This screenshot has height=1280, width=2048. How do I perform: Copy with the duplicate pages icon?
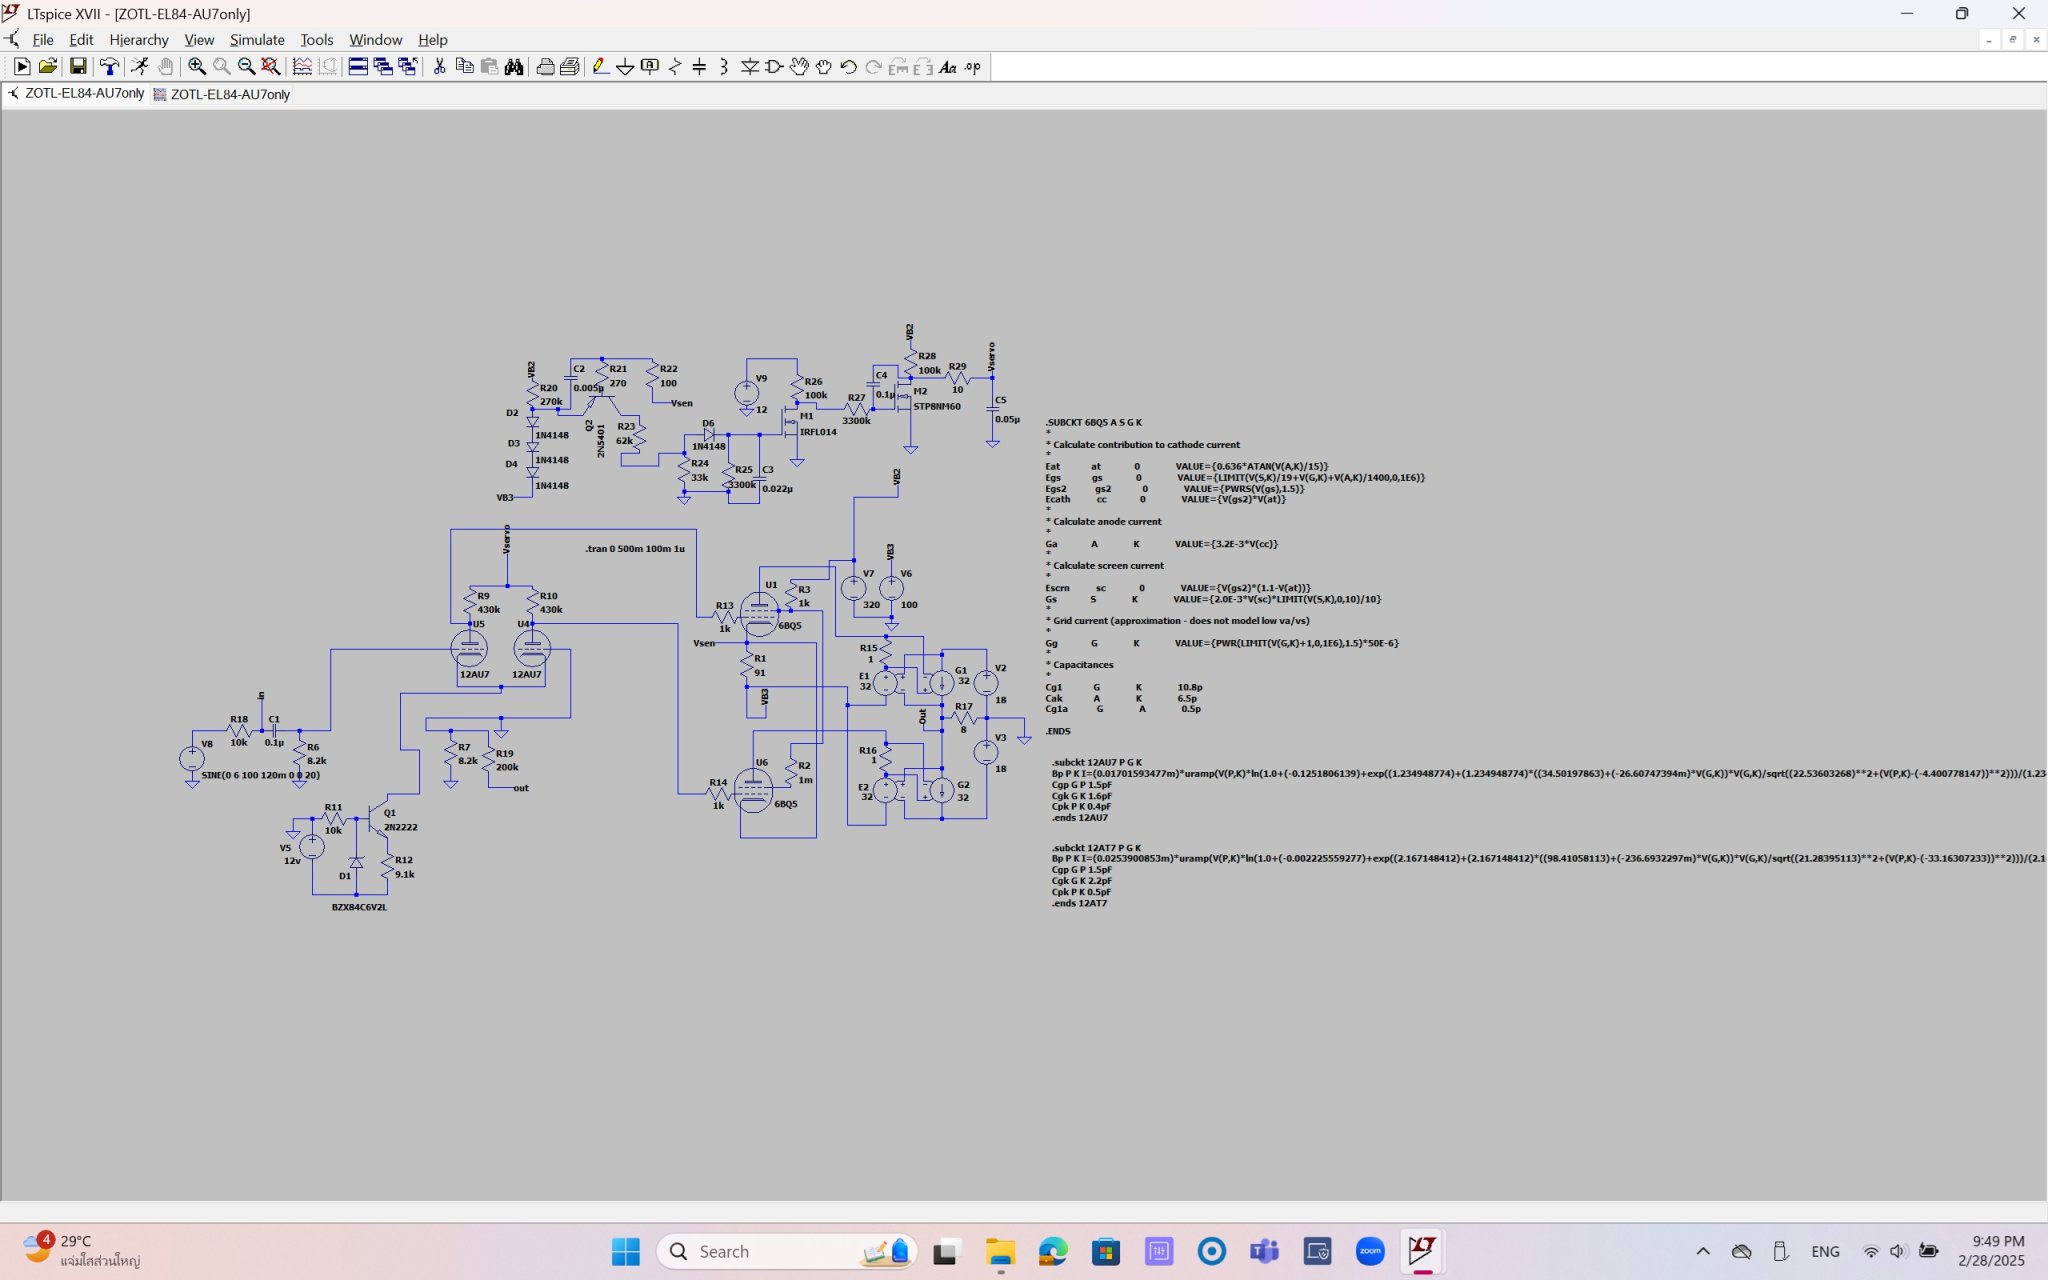(464, 67)
